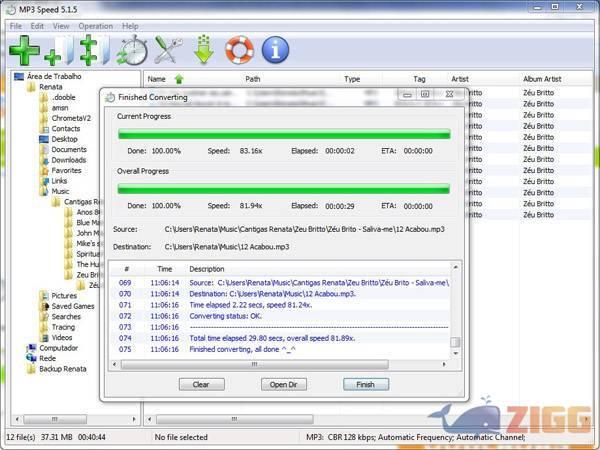The width and height of the screenshot is (600, 450).
Task: Click the Open Dir button
Action: tap(284, 385)
